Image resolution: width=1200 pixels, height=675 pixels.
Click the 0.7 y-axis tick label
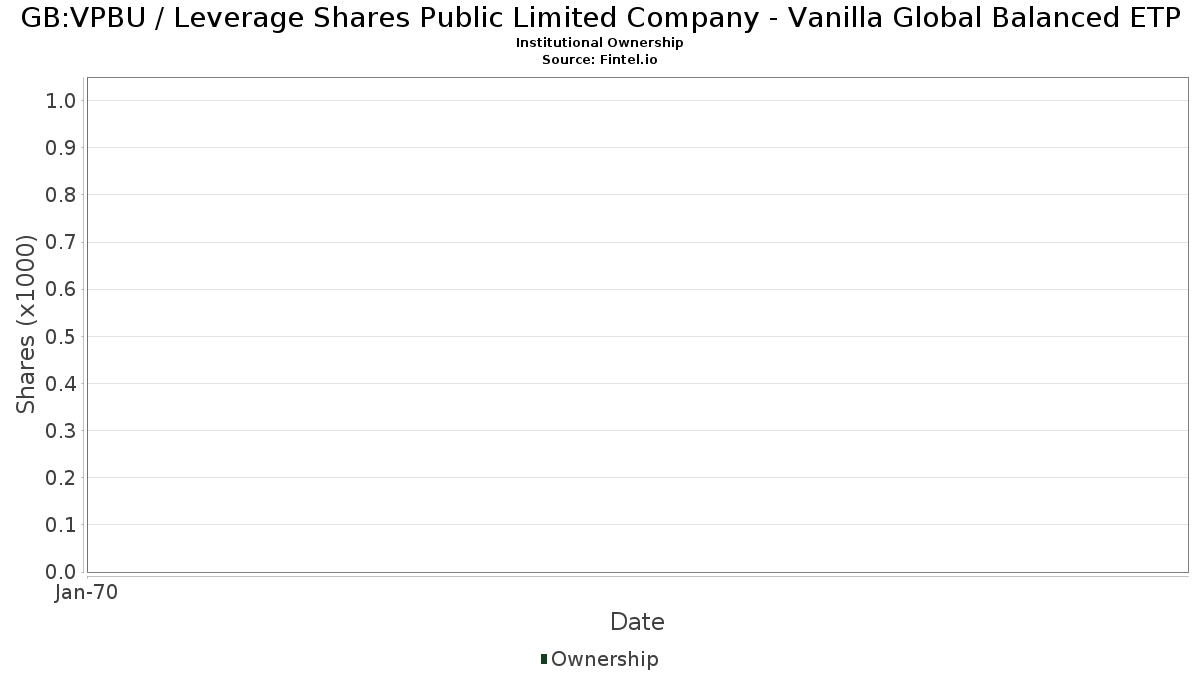pos(61,242)
